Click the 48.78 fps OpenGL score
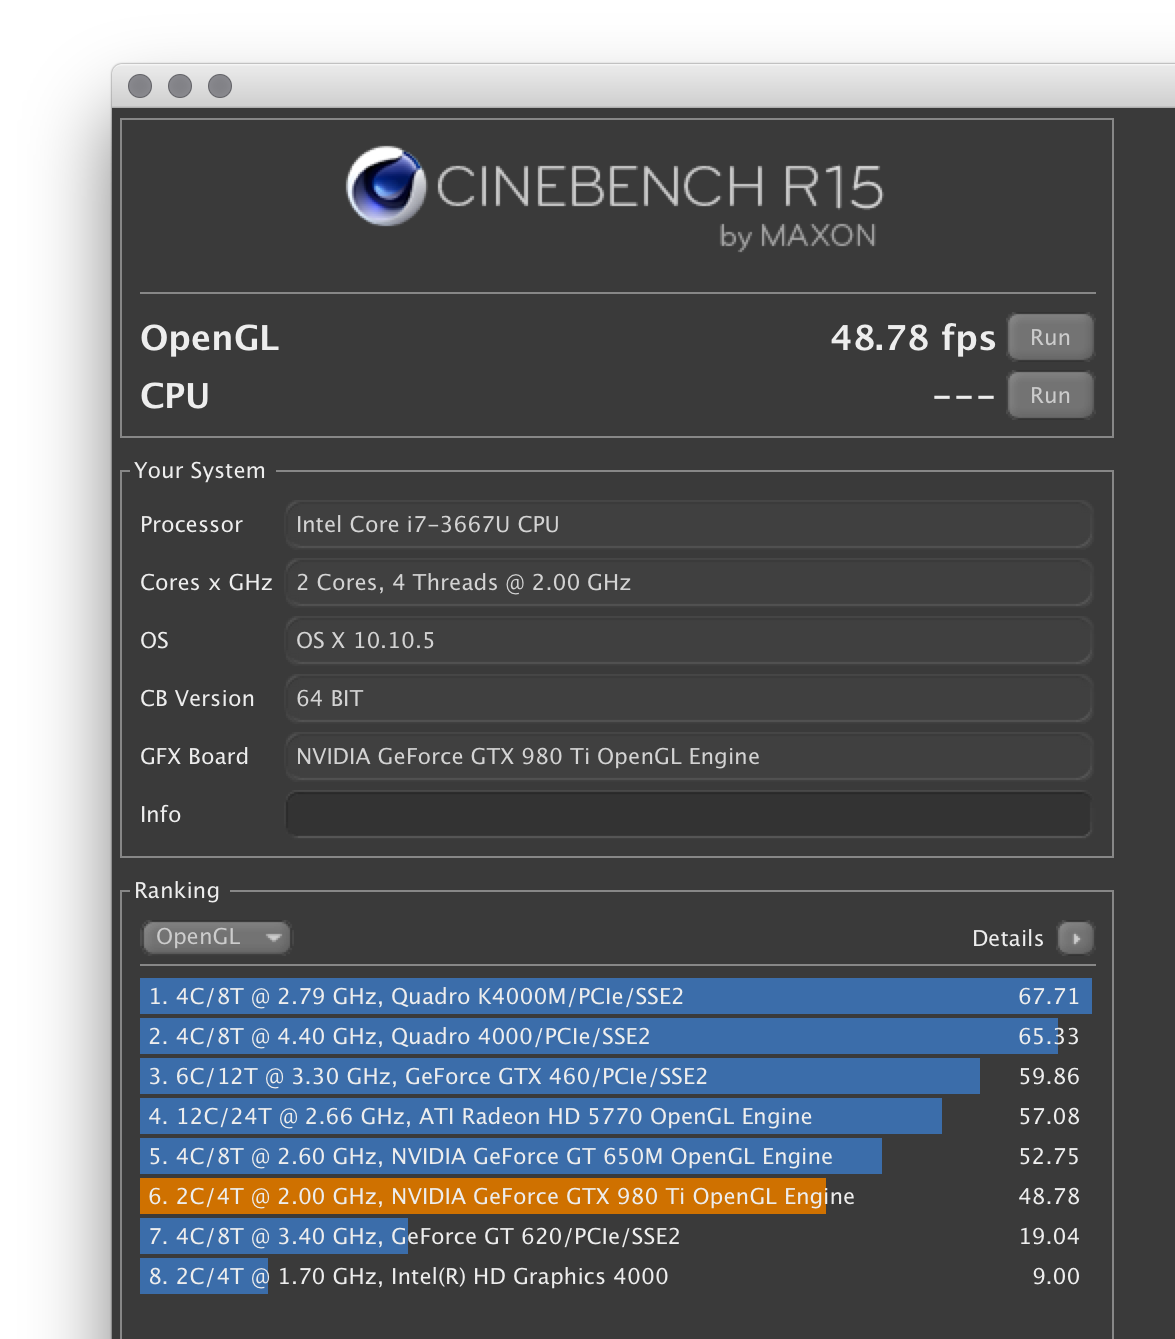This screenshot has height=1339, width=1175. pos(913,338)
